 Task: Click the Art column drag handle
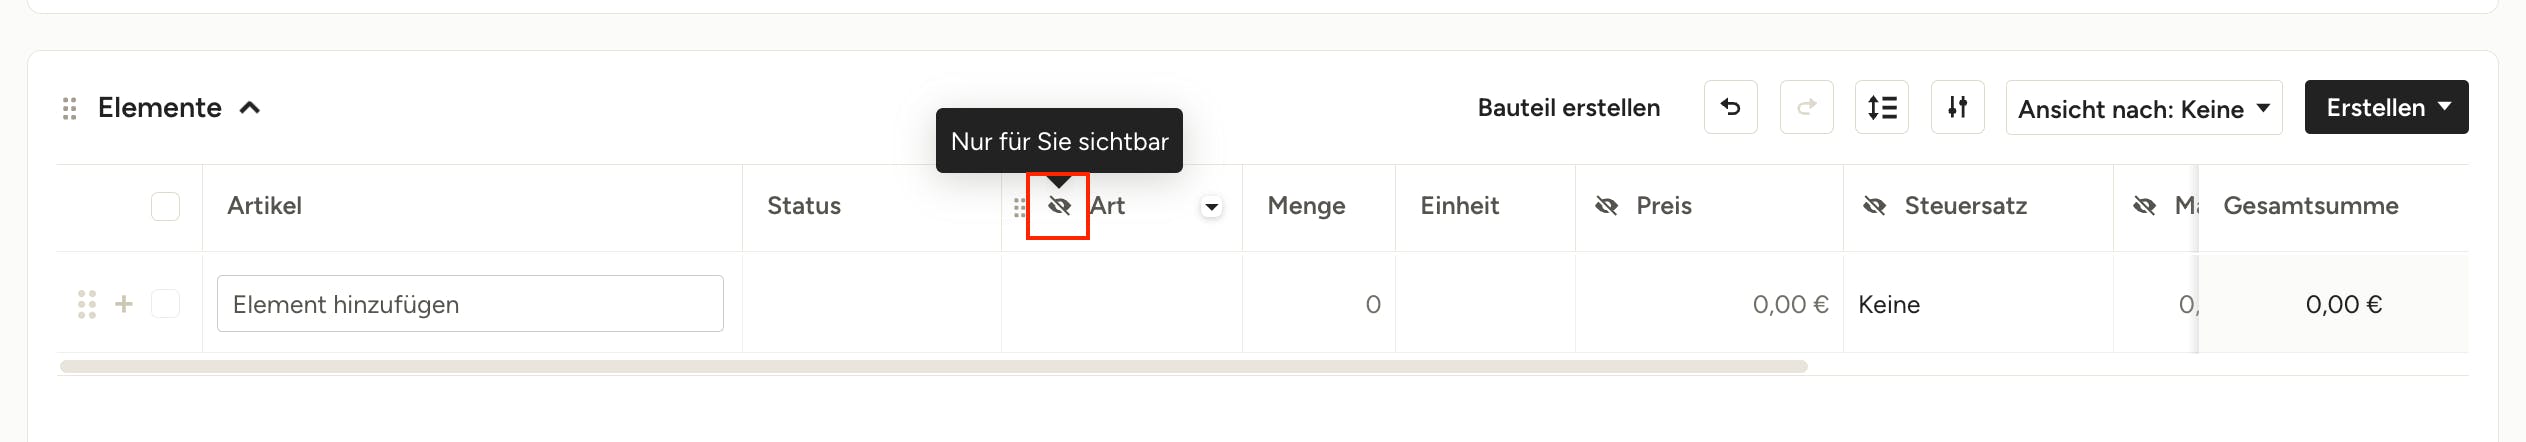pyautogui.click(x=1019, y=207)
